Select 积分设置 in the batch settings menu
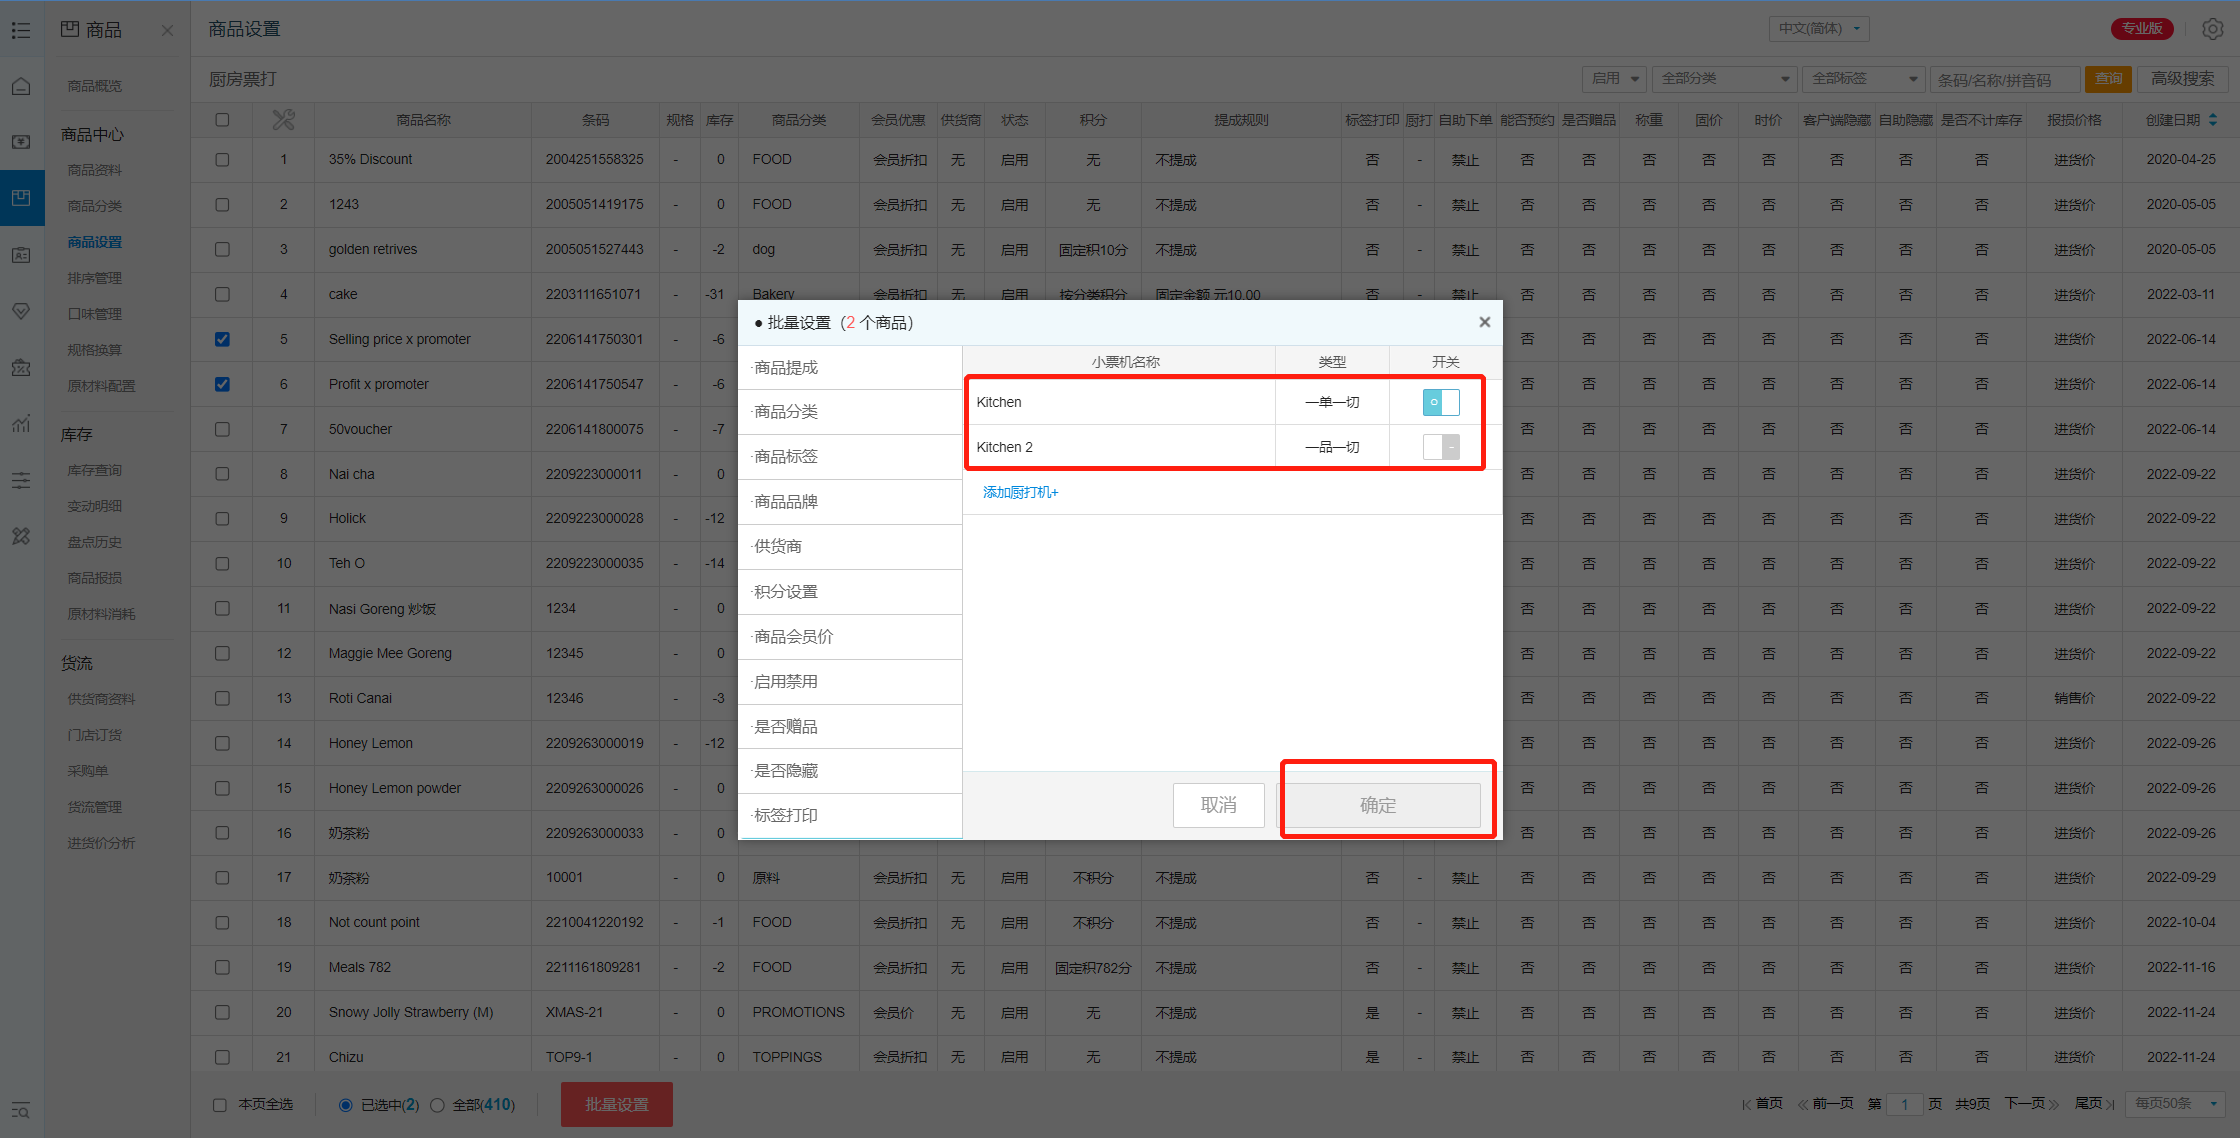The height and width of the screenshot is (1138, 2240). (786, 591)
